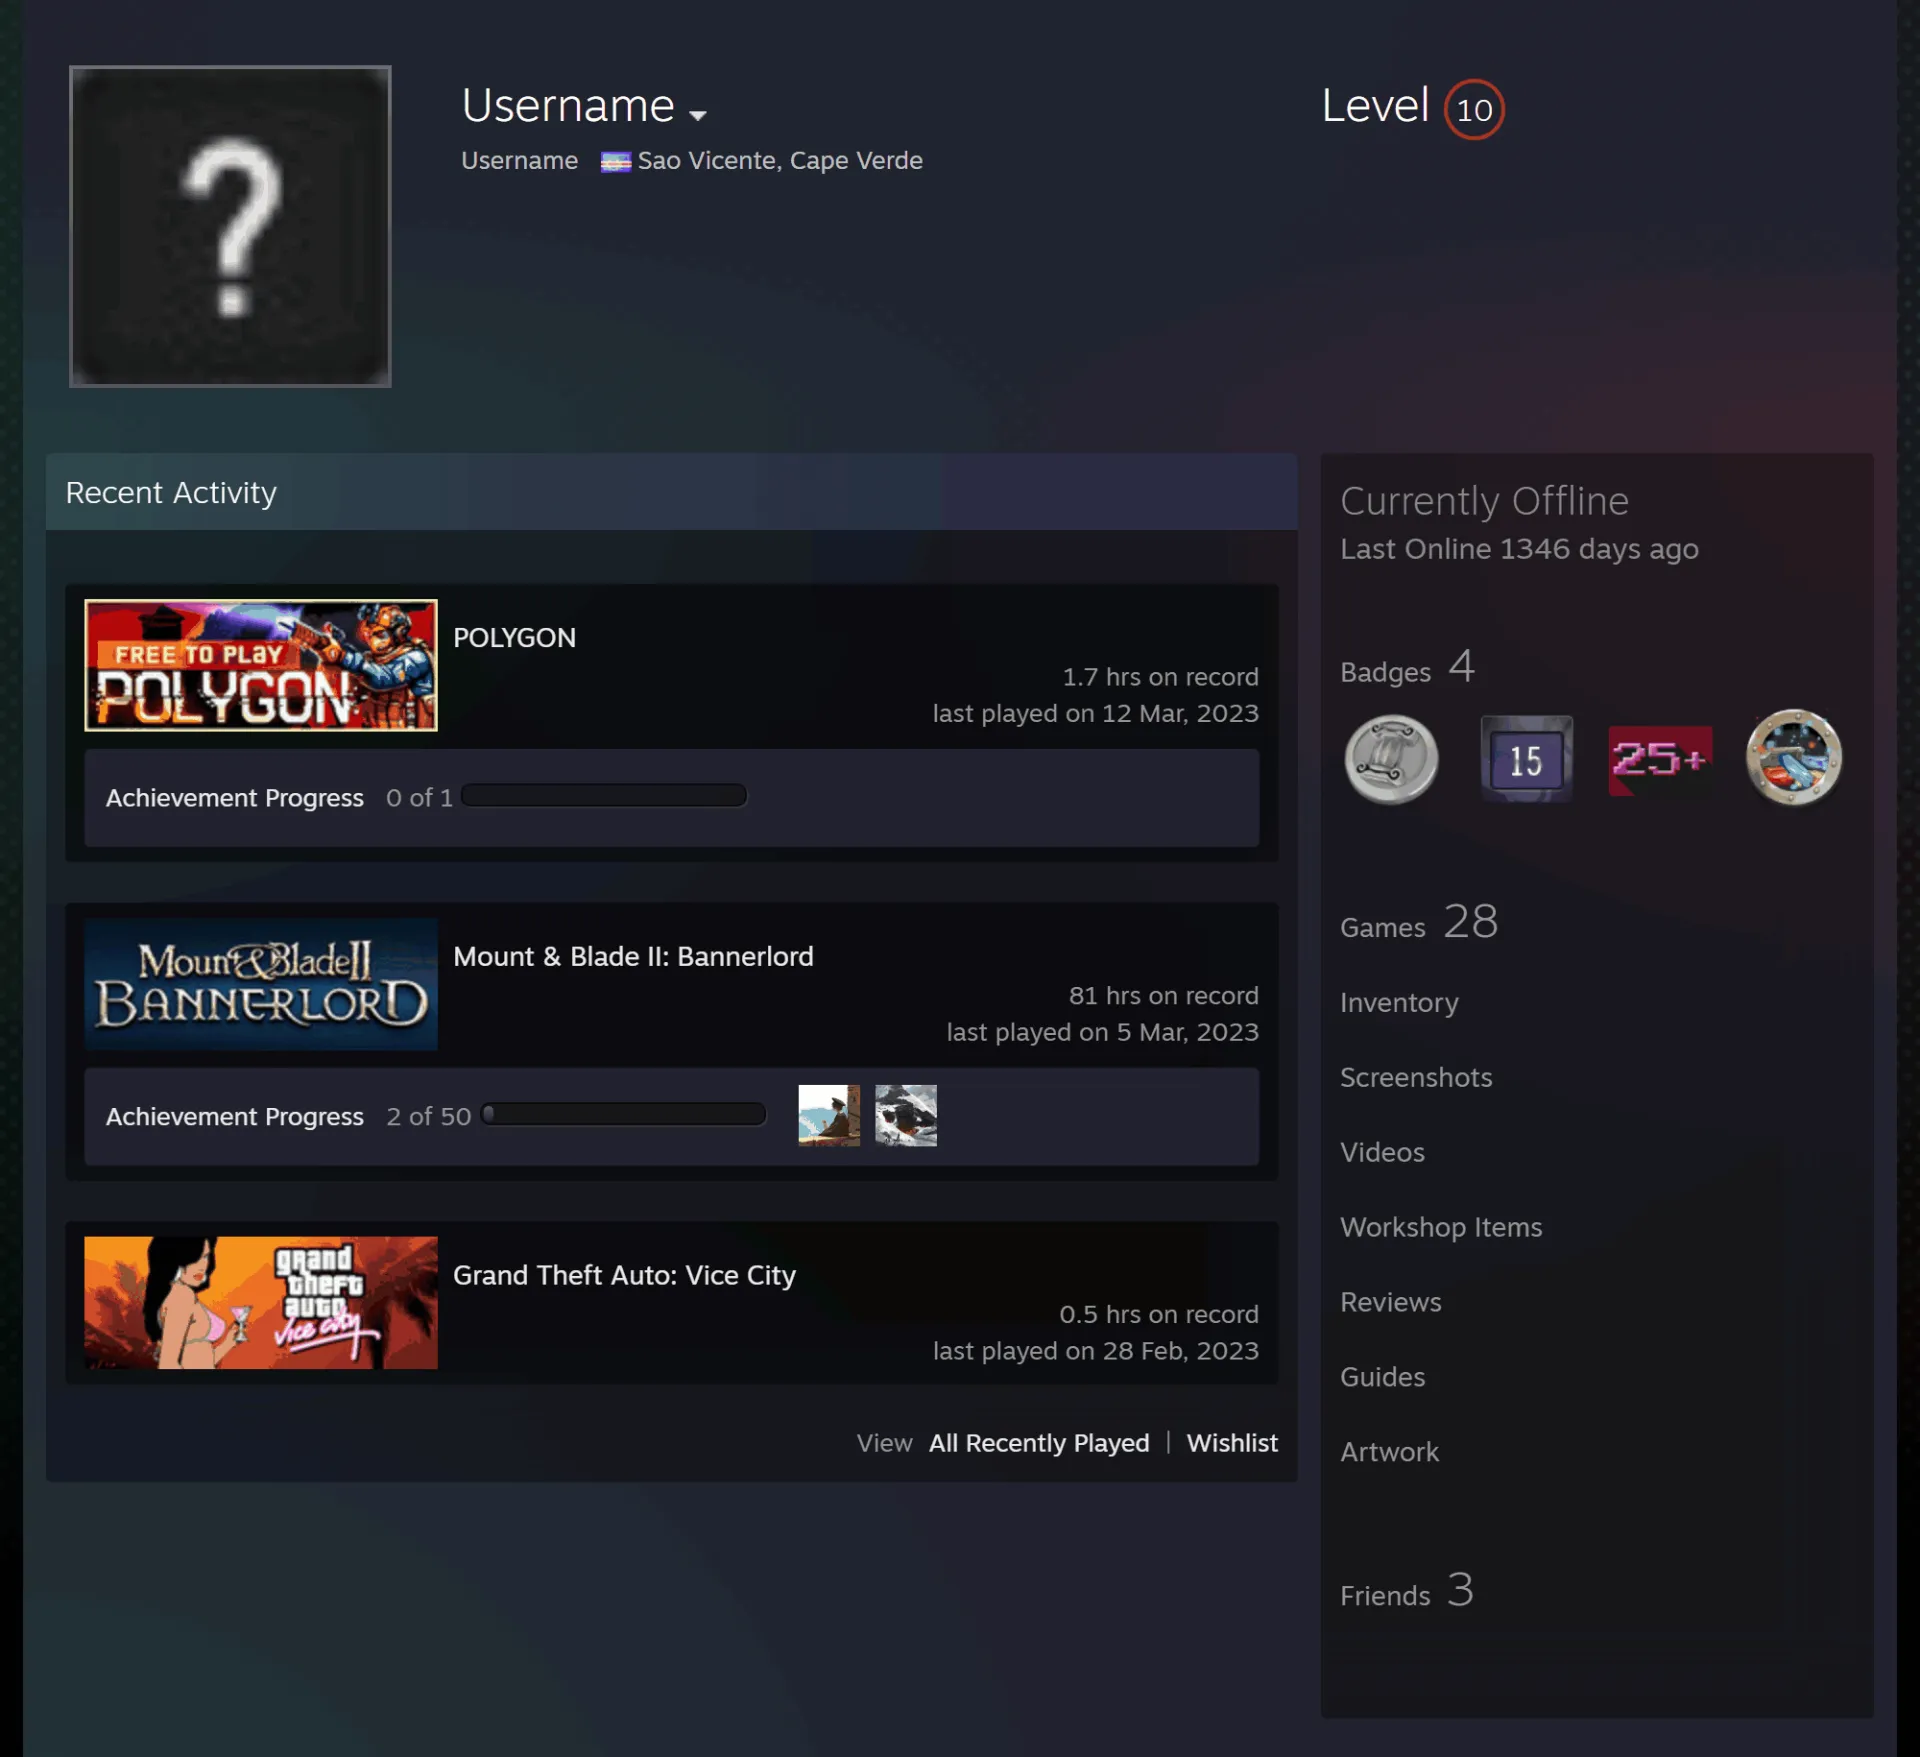Click the POLYGON game title
The image size is (1920, 1757).
[514, 638]
